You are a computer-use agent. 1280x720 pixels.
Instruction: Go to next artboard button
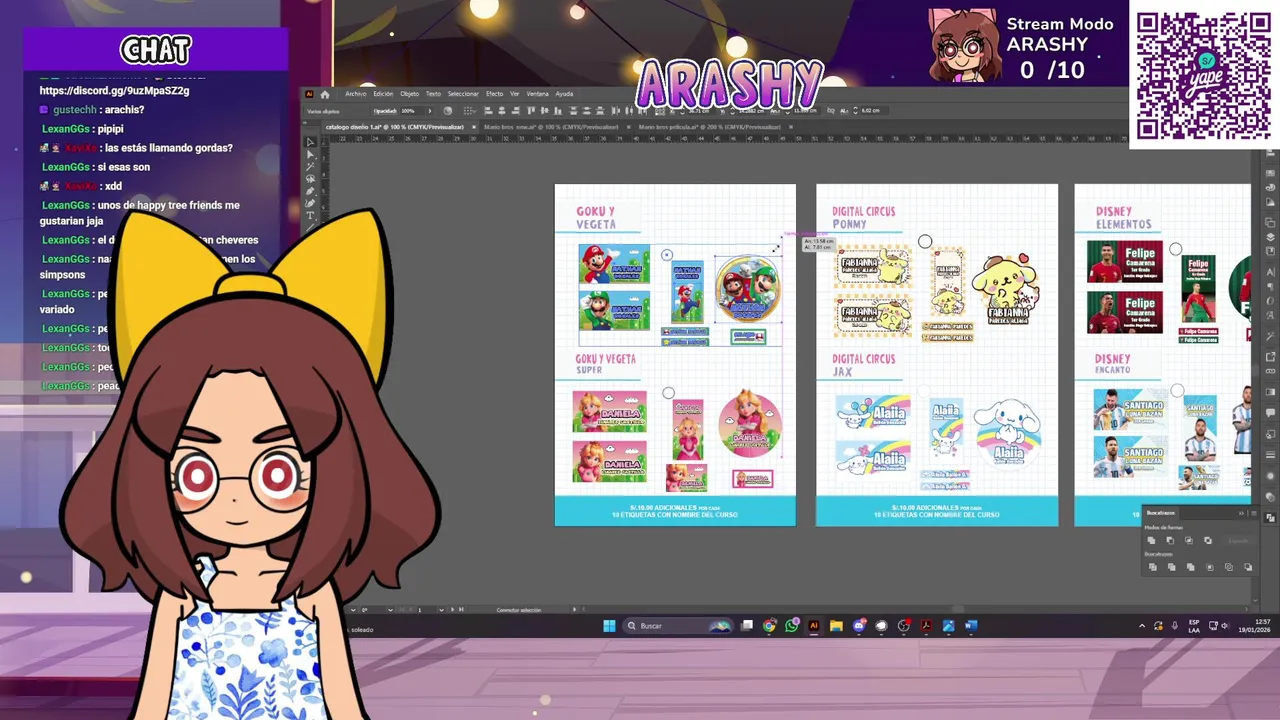point(452,609)
